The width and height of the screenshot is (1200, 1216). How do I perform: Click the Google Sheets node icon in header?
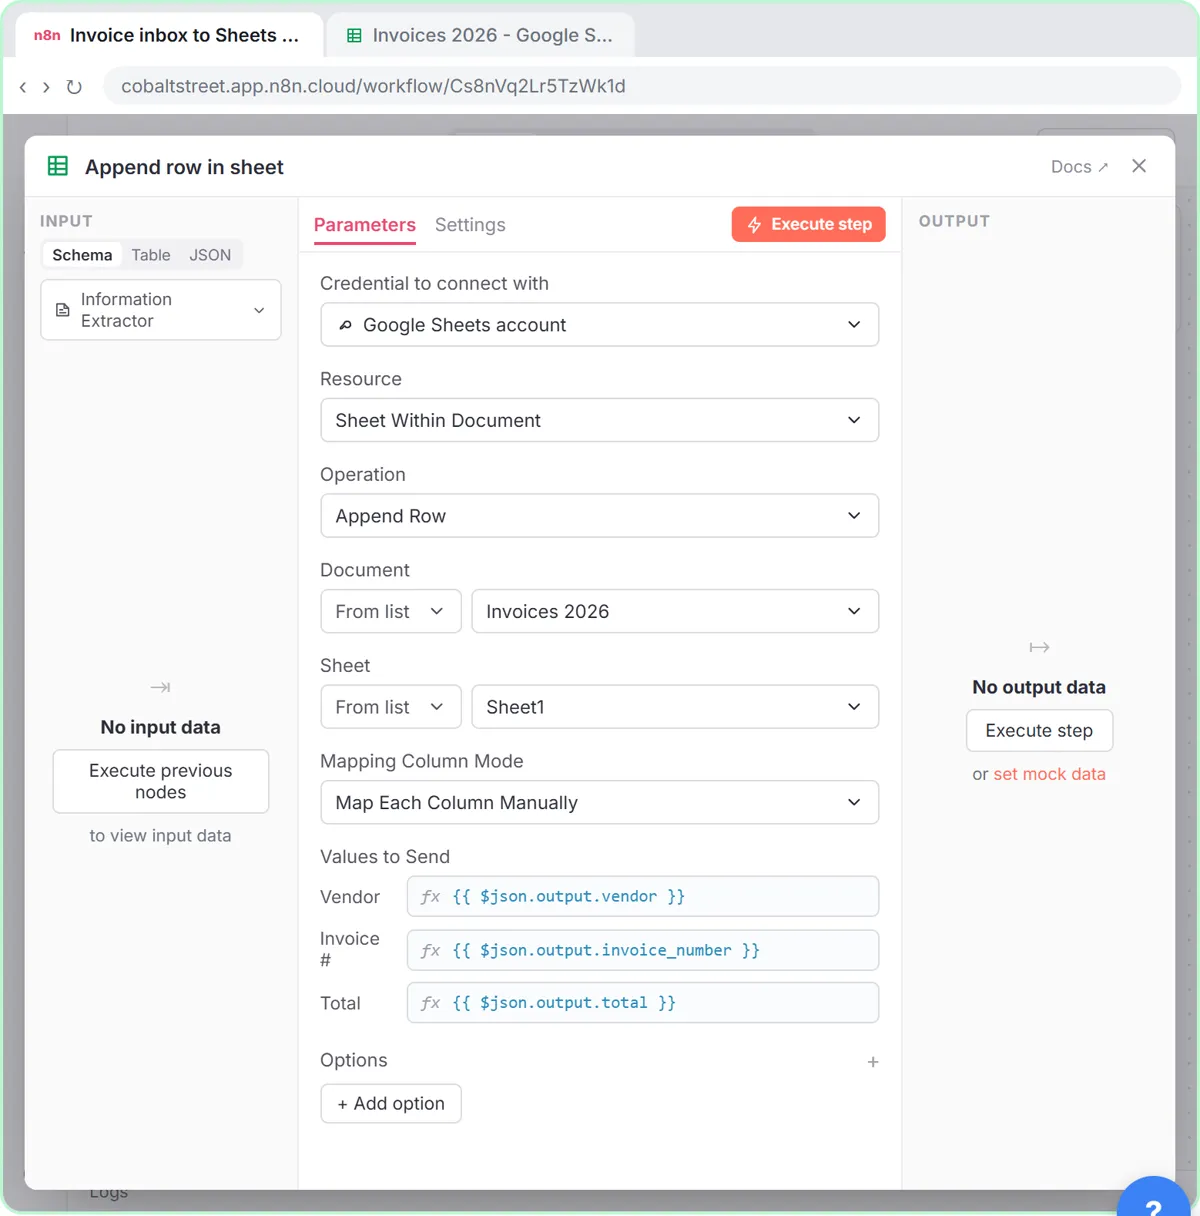click(x=58, y=166)
